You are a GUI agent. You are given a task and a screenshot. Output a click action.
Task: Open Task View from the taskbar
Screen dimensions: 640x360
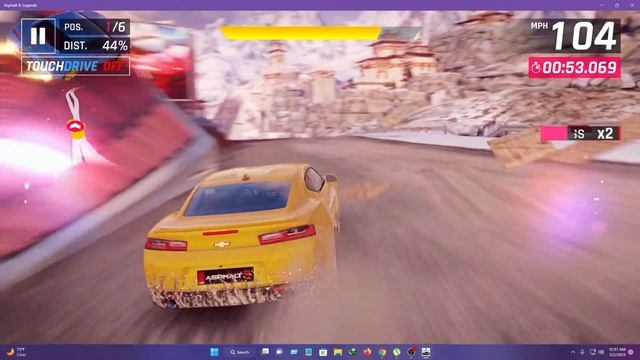[265, 352]
